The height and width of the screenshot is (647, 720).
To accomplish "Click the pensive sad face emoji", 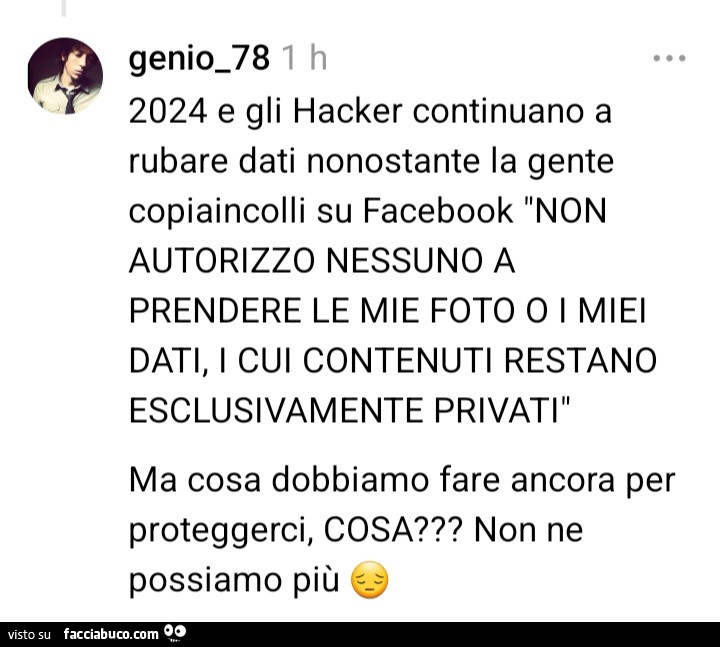I will [369, 579].
